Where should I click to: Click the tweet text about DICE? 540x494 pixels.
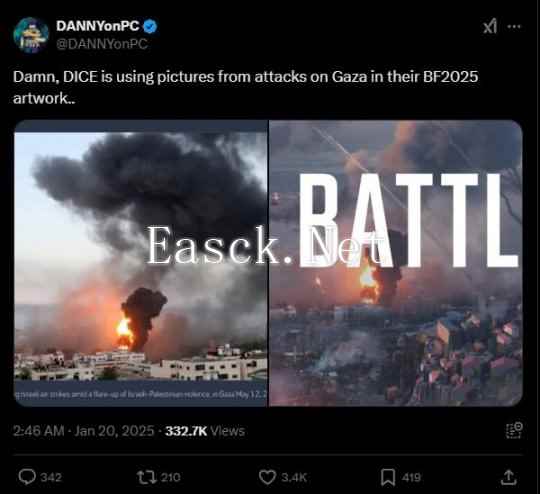pyautogui.click(x=246, y=88)
